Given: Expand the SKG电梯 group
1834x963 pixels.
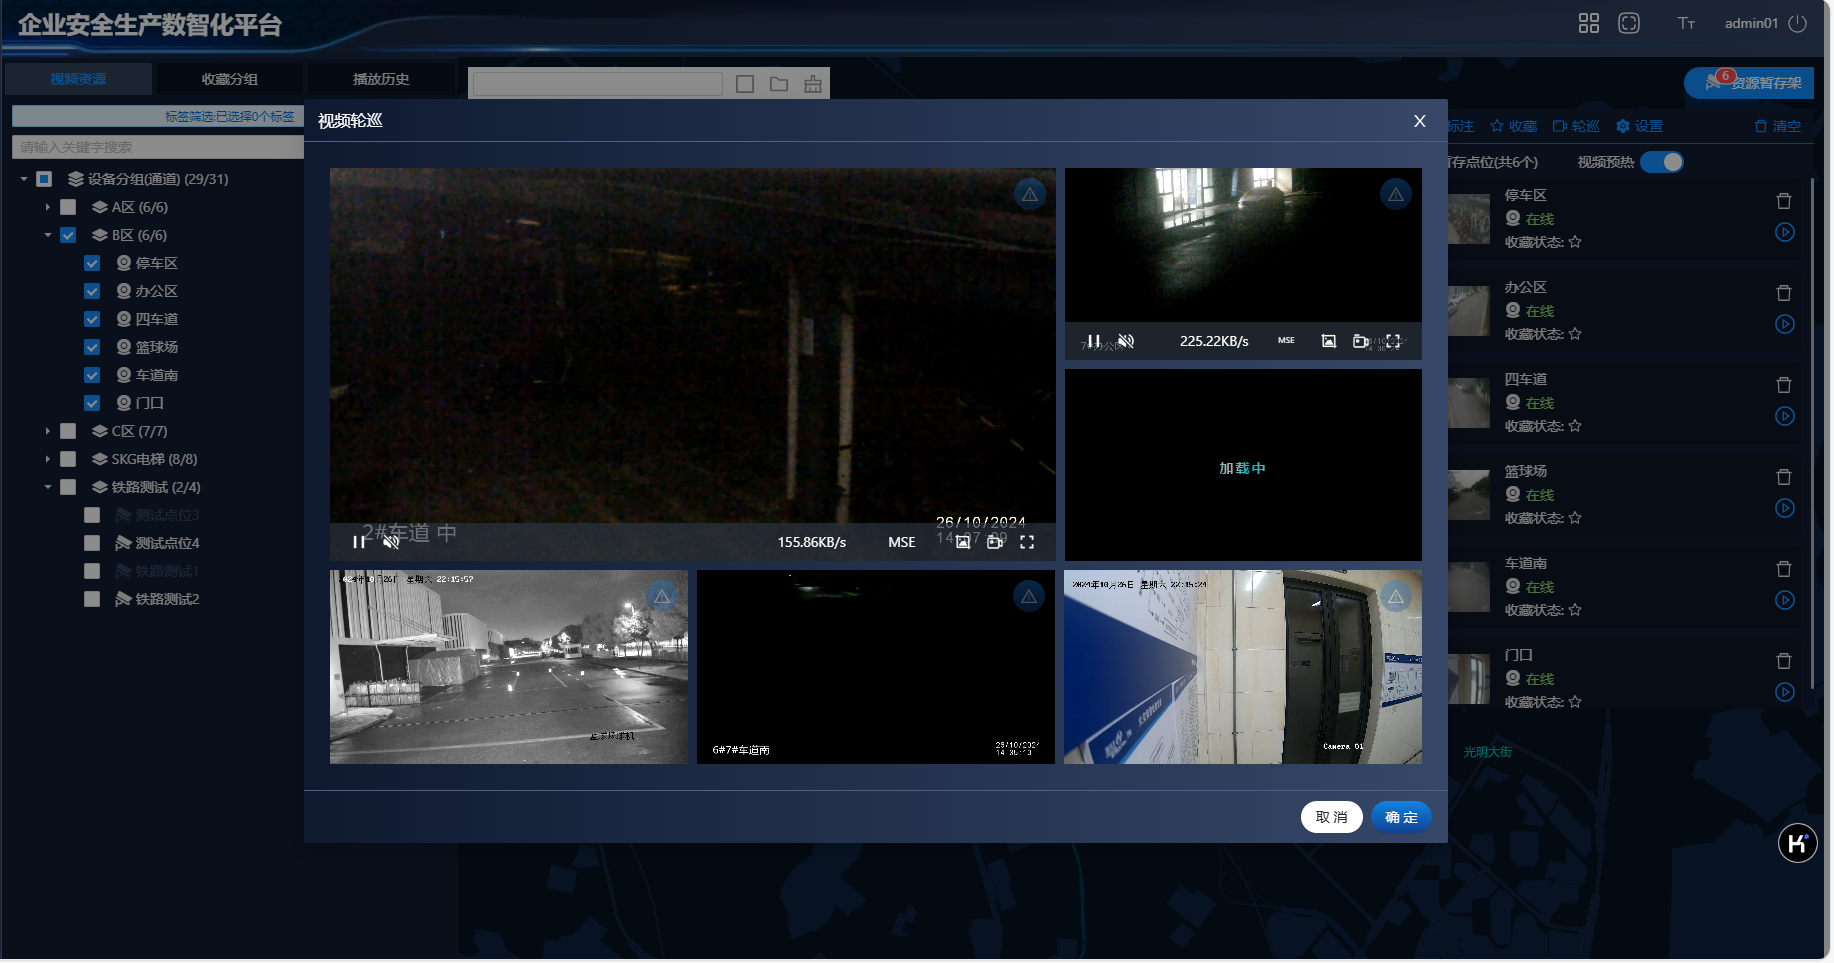Looking at the screenshot, I should [47, 459].
